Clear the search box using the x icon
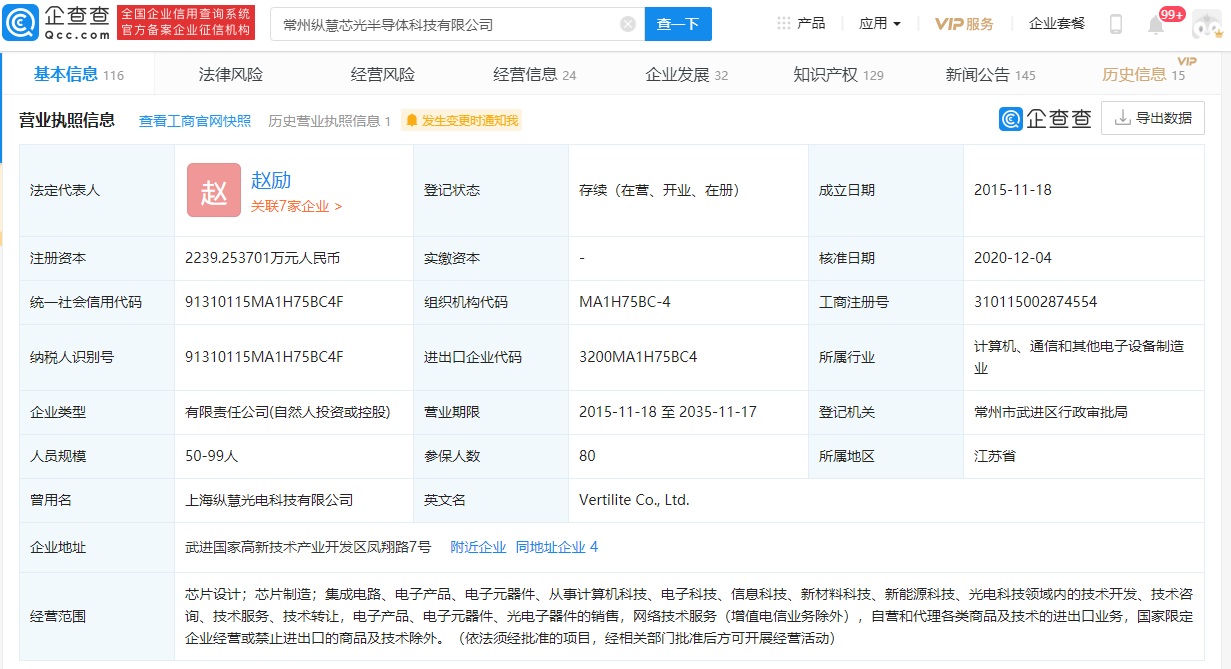The width and height of the screenshot is (1231, 669). (628, 23)
